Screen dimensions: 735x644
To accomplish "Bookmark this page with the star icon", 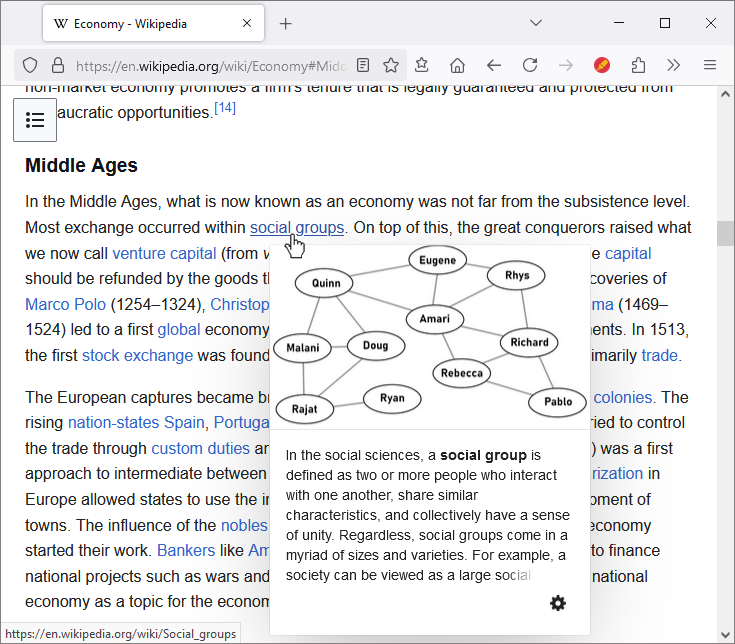I will [x=391, y=65].
